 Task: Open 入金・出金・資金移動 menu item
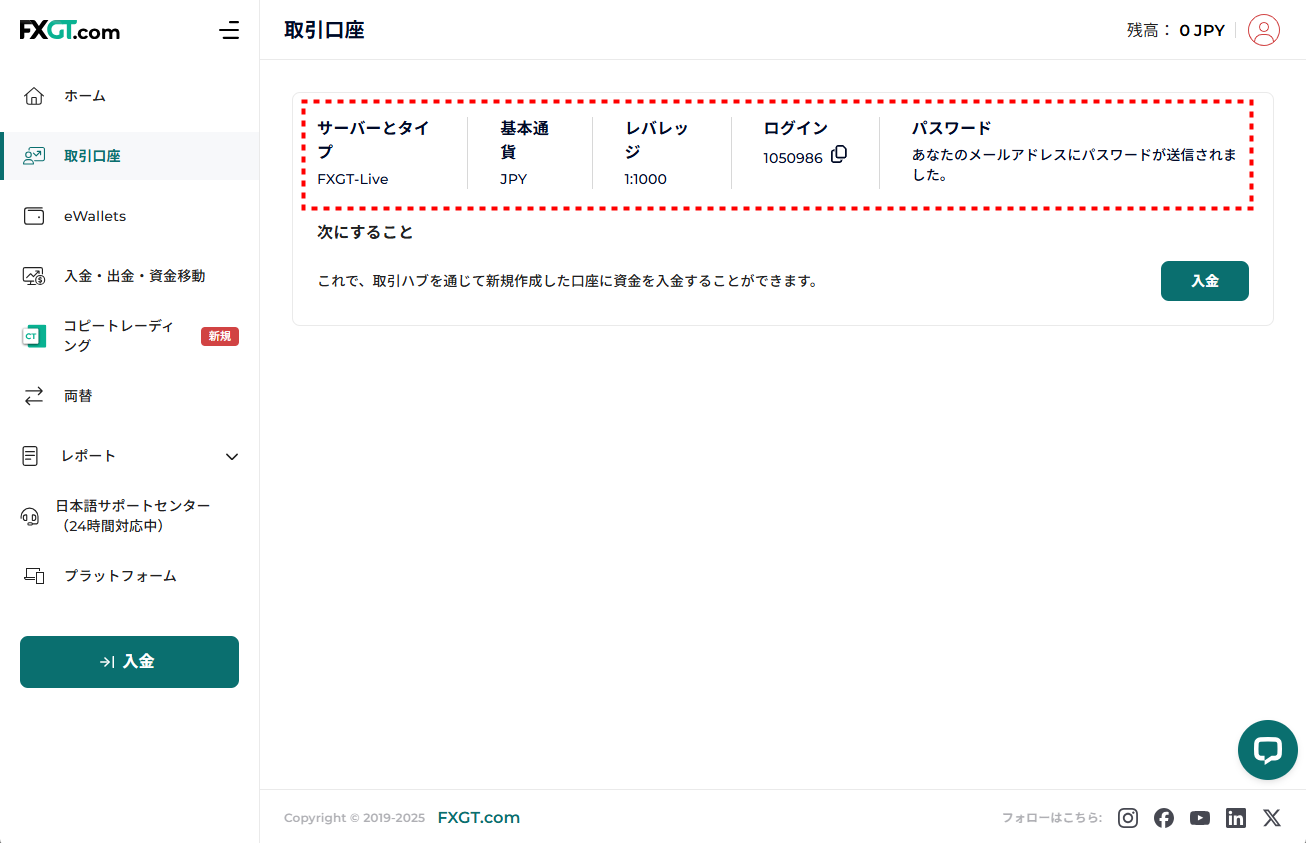pyautogui.click(x=134, y=276)
